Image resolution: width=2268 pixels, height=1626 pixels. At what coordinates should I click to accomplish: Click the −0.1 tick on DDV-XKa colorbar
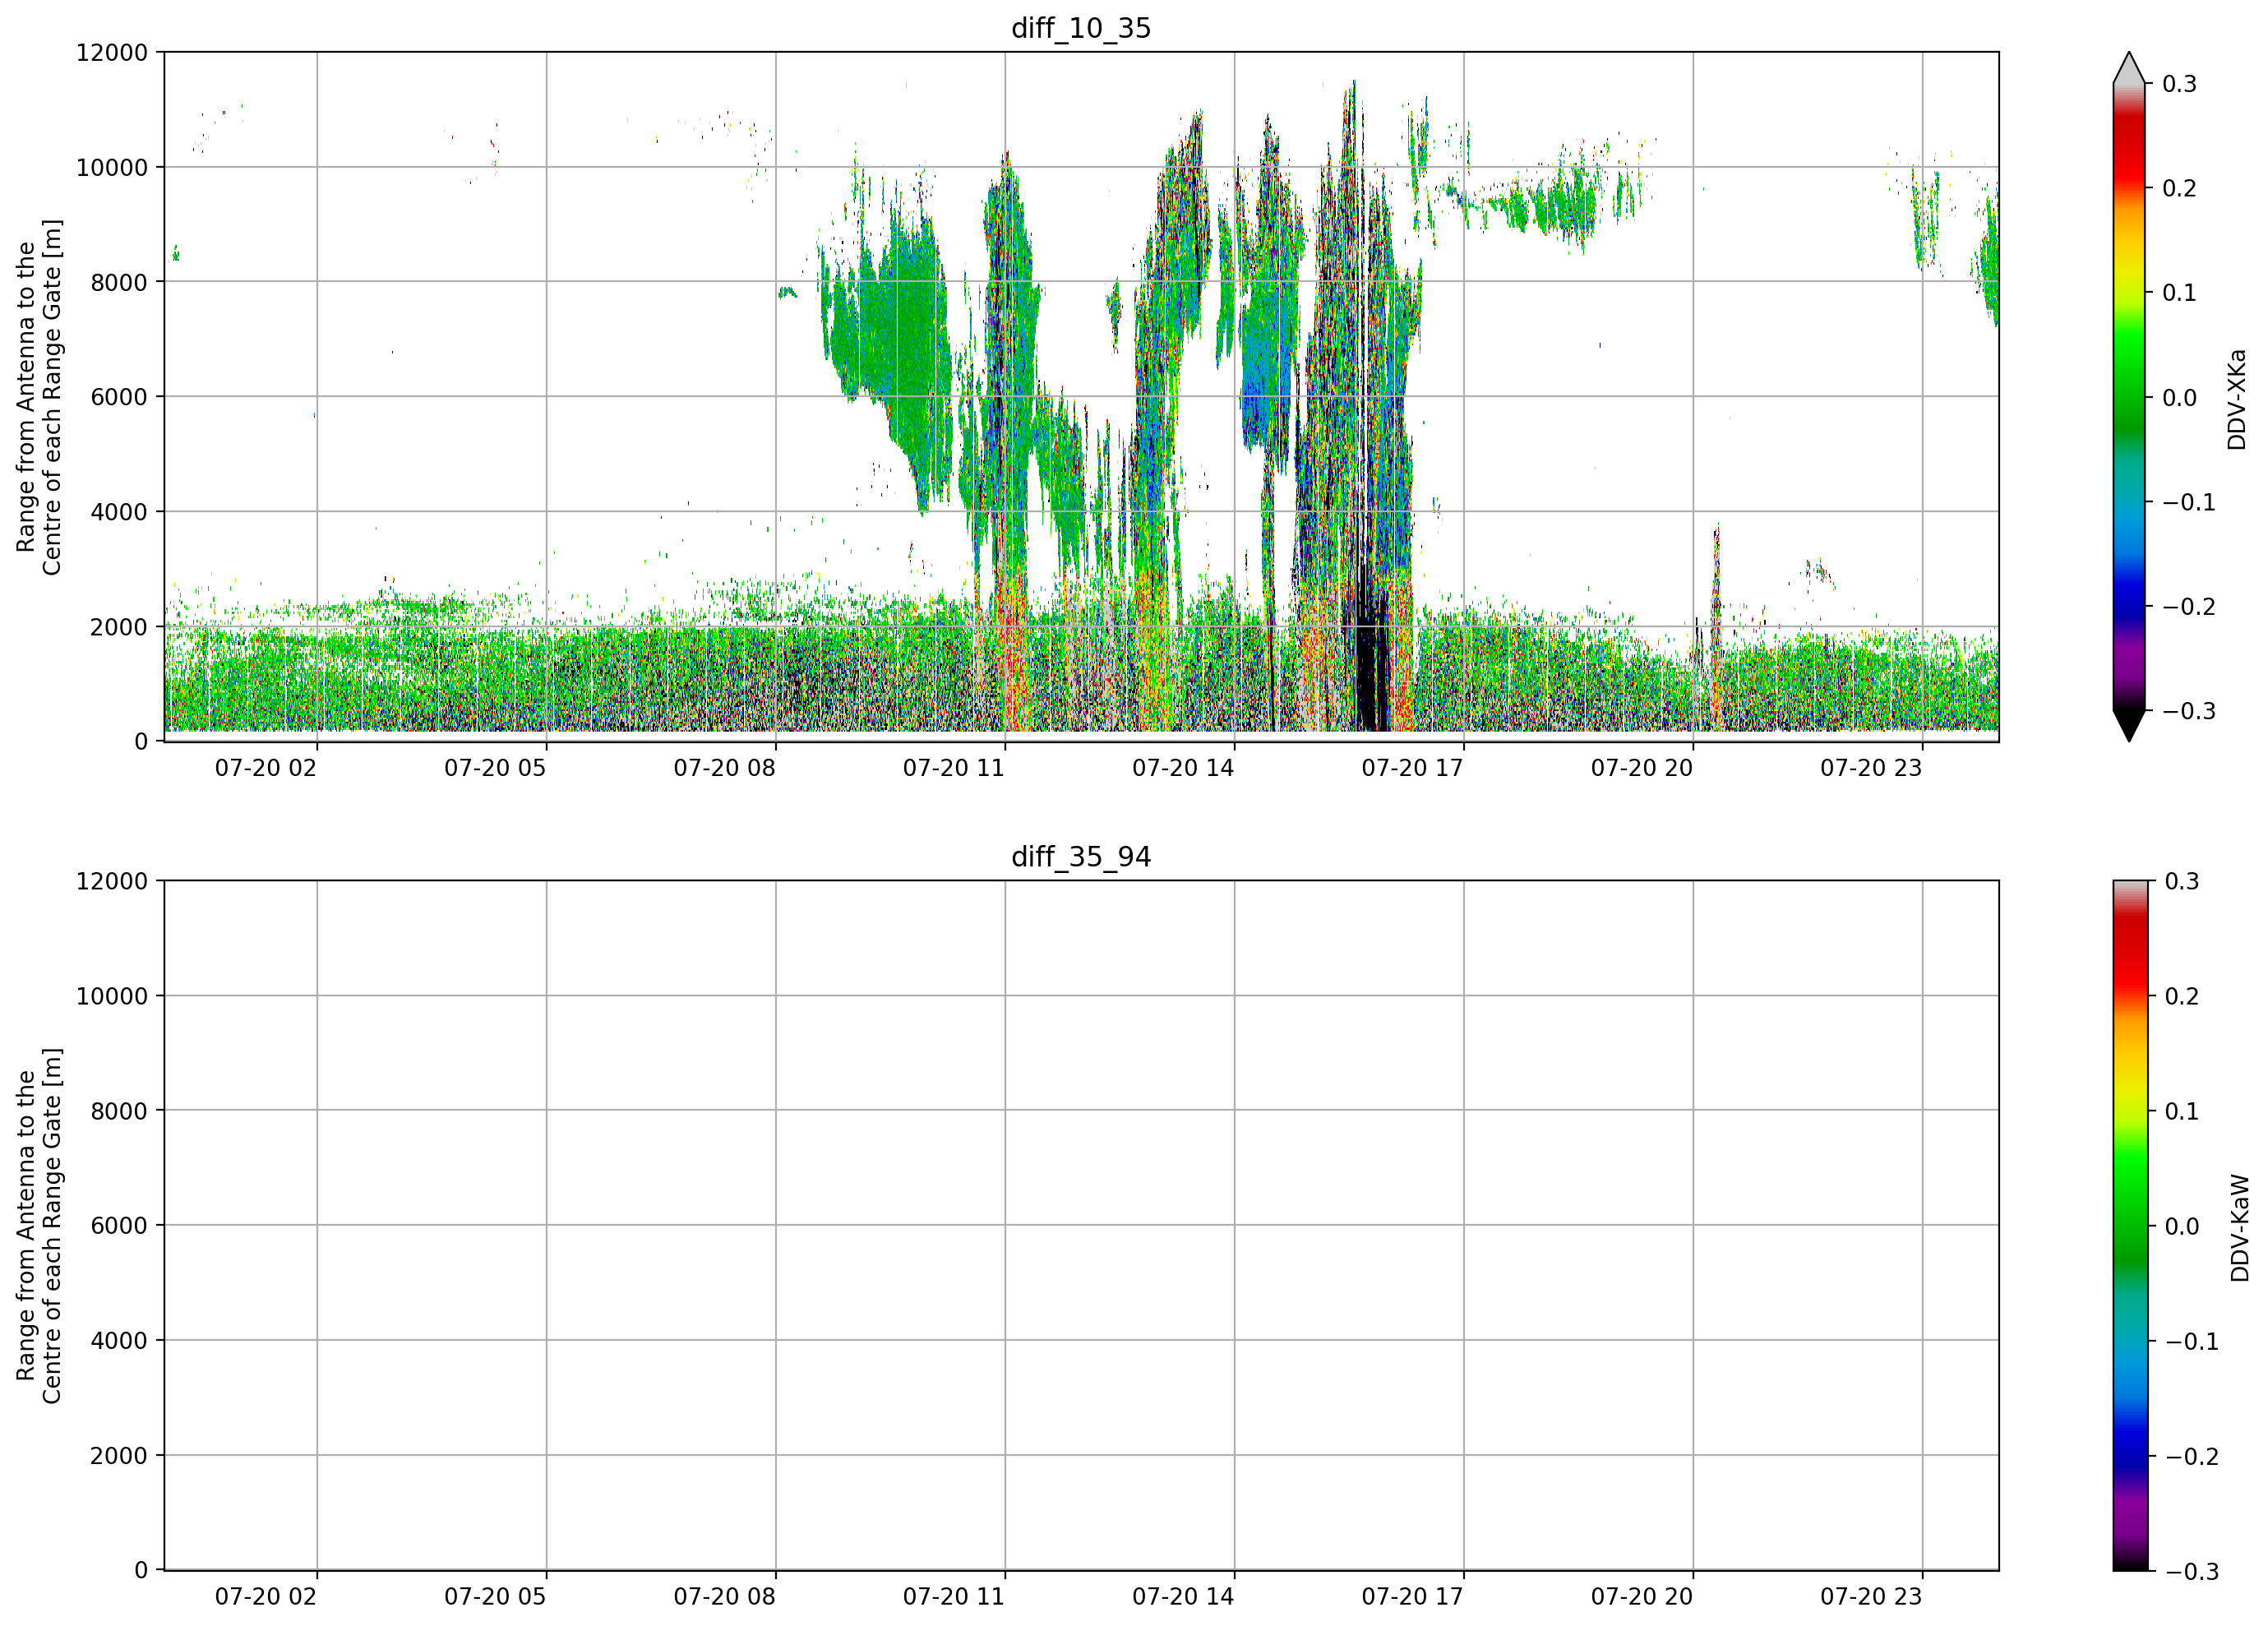pyautogui.click(x=2189, y=502)
